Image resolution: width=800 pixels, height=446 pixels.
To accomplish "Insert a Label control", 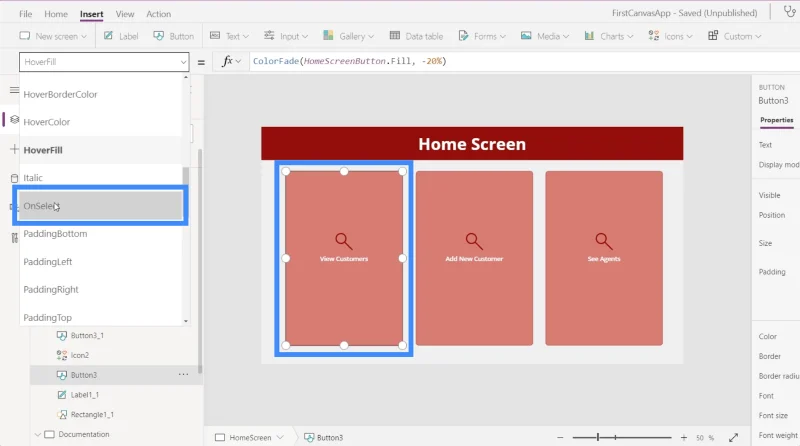I will (121, 36).
